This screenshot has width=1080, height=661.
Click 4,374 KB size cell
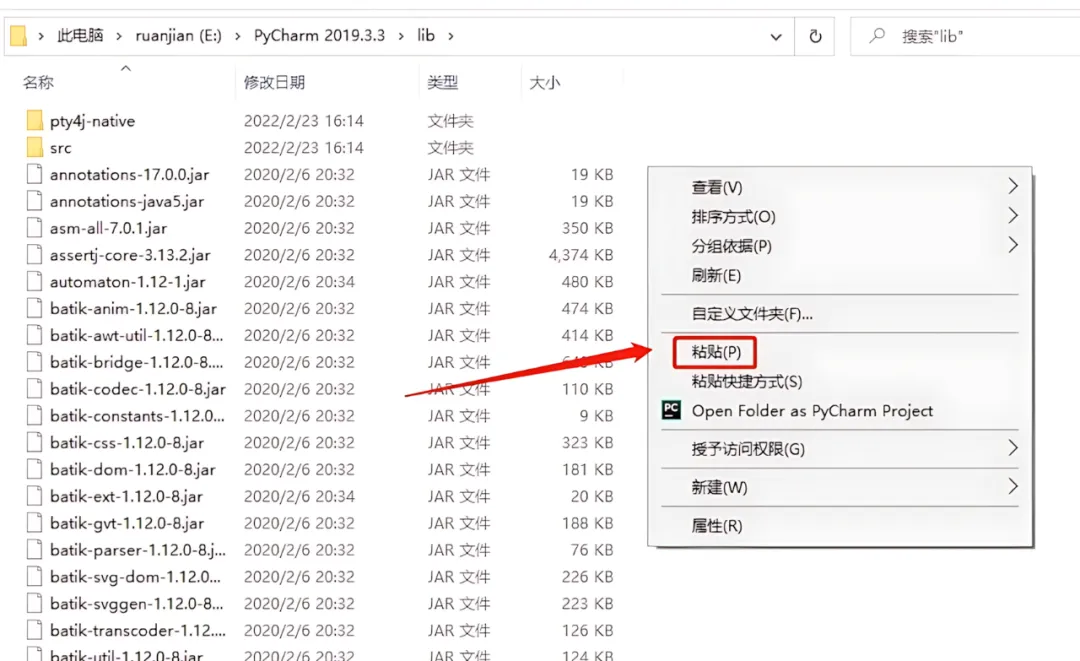(581, 255)
